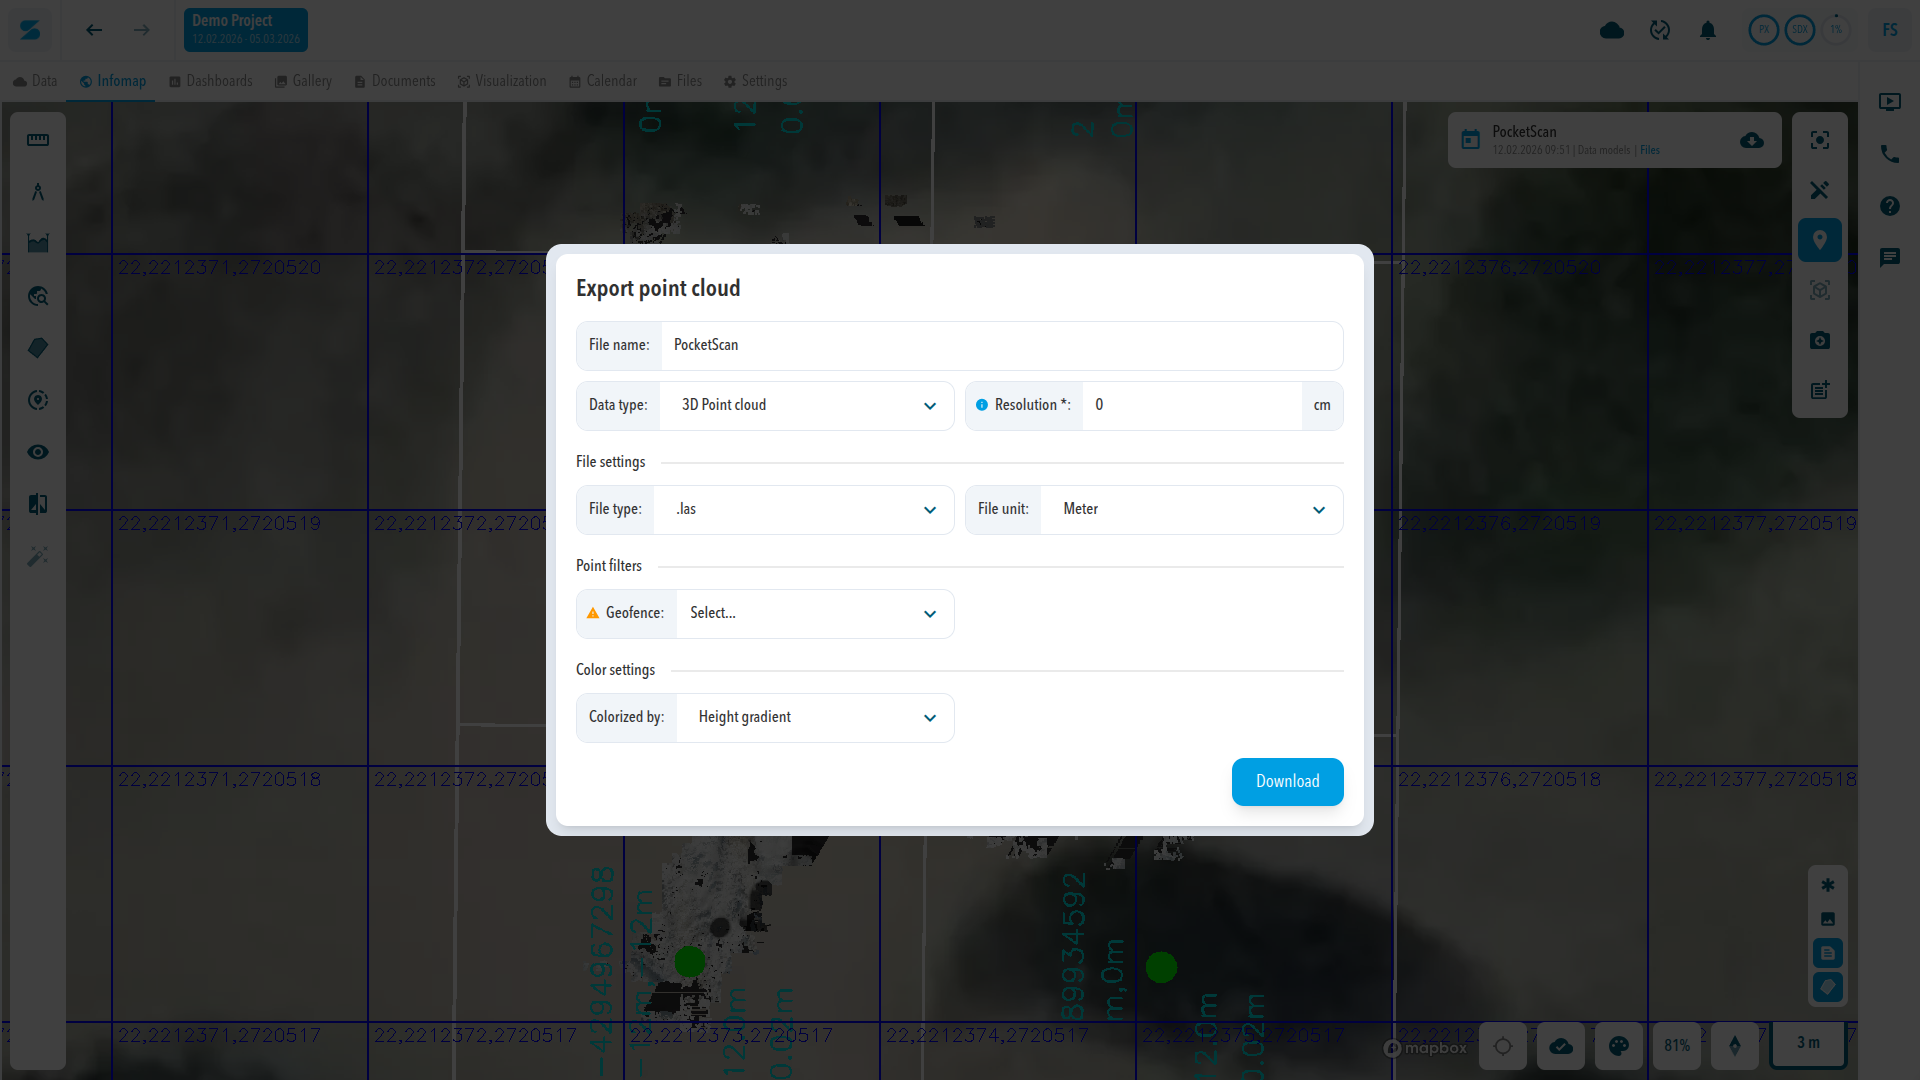Click the focus frame icon in right toolbar
Viewport: 1920px width, 1080px height.
click(x=1820, y=140)
